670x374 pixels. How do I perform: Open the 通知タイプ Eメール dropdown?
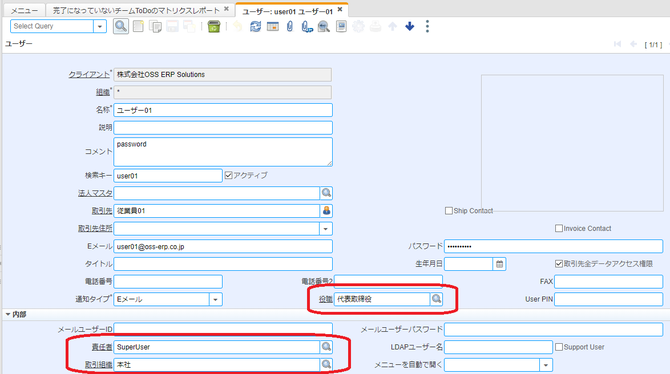215,299
